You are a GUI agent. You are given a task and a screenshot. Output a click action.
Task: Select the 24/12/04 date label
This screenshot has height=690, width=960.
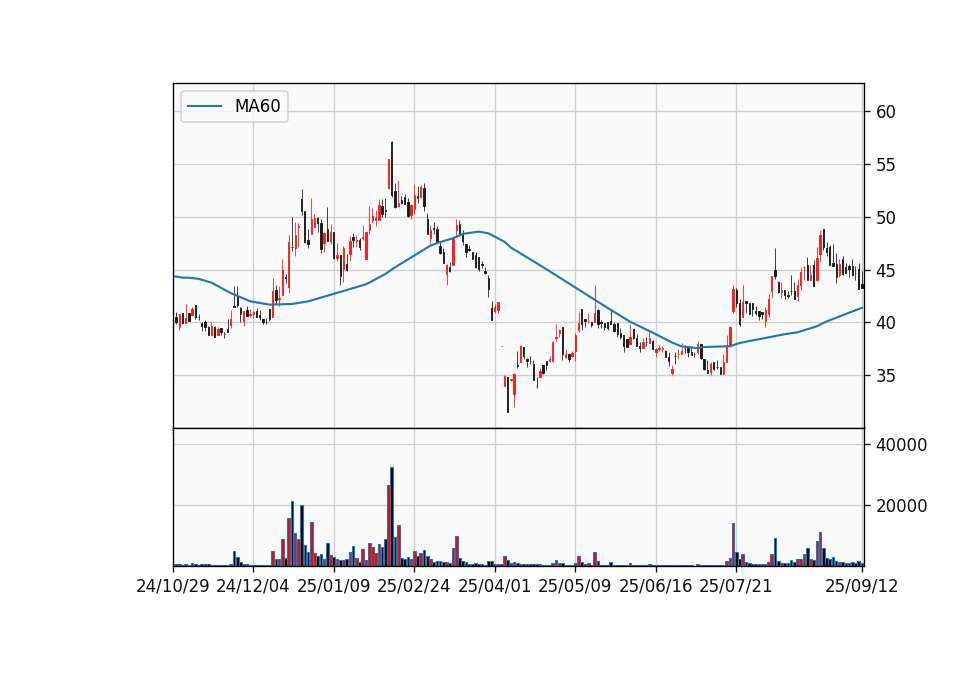(x=253, y=586)
